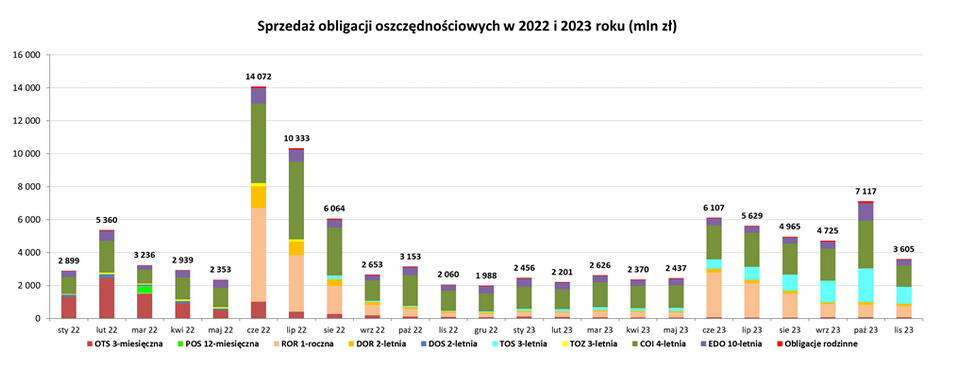Click data label '4 725'

(x=829, y=230)
